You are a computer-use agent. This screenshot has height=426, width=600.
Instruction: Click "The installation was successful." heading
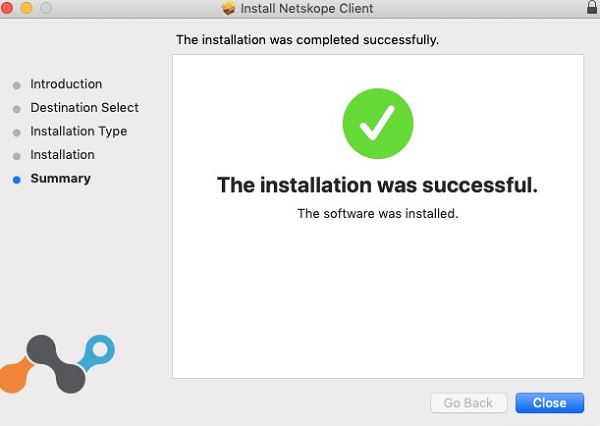pyautogui.click(x=377, y=185)
